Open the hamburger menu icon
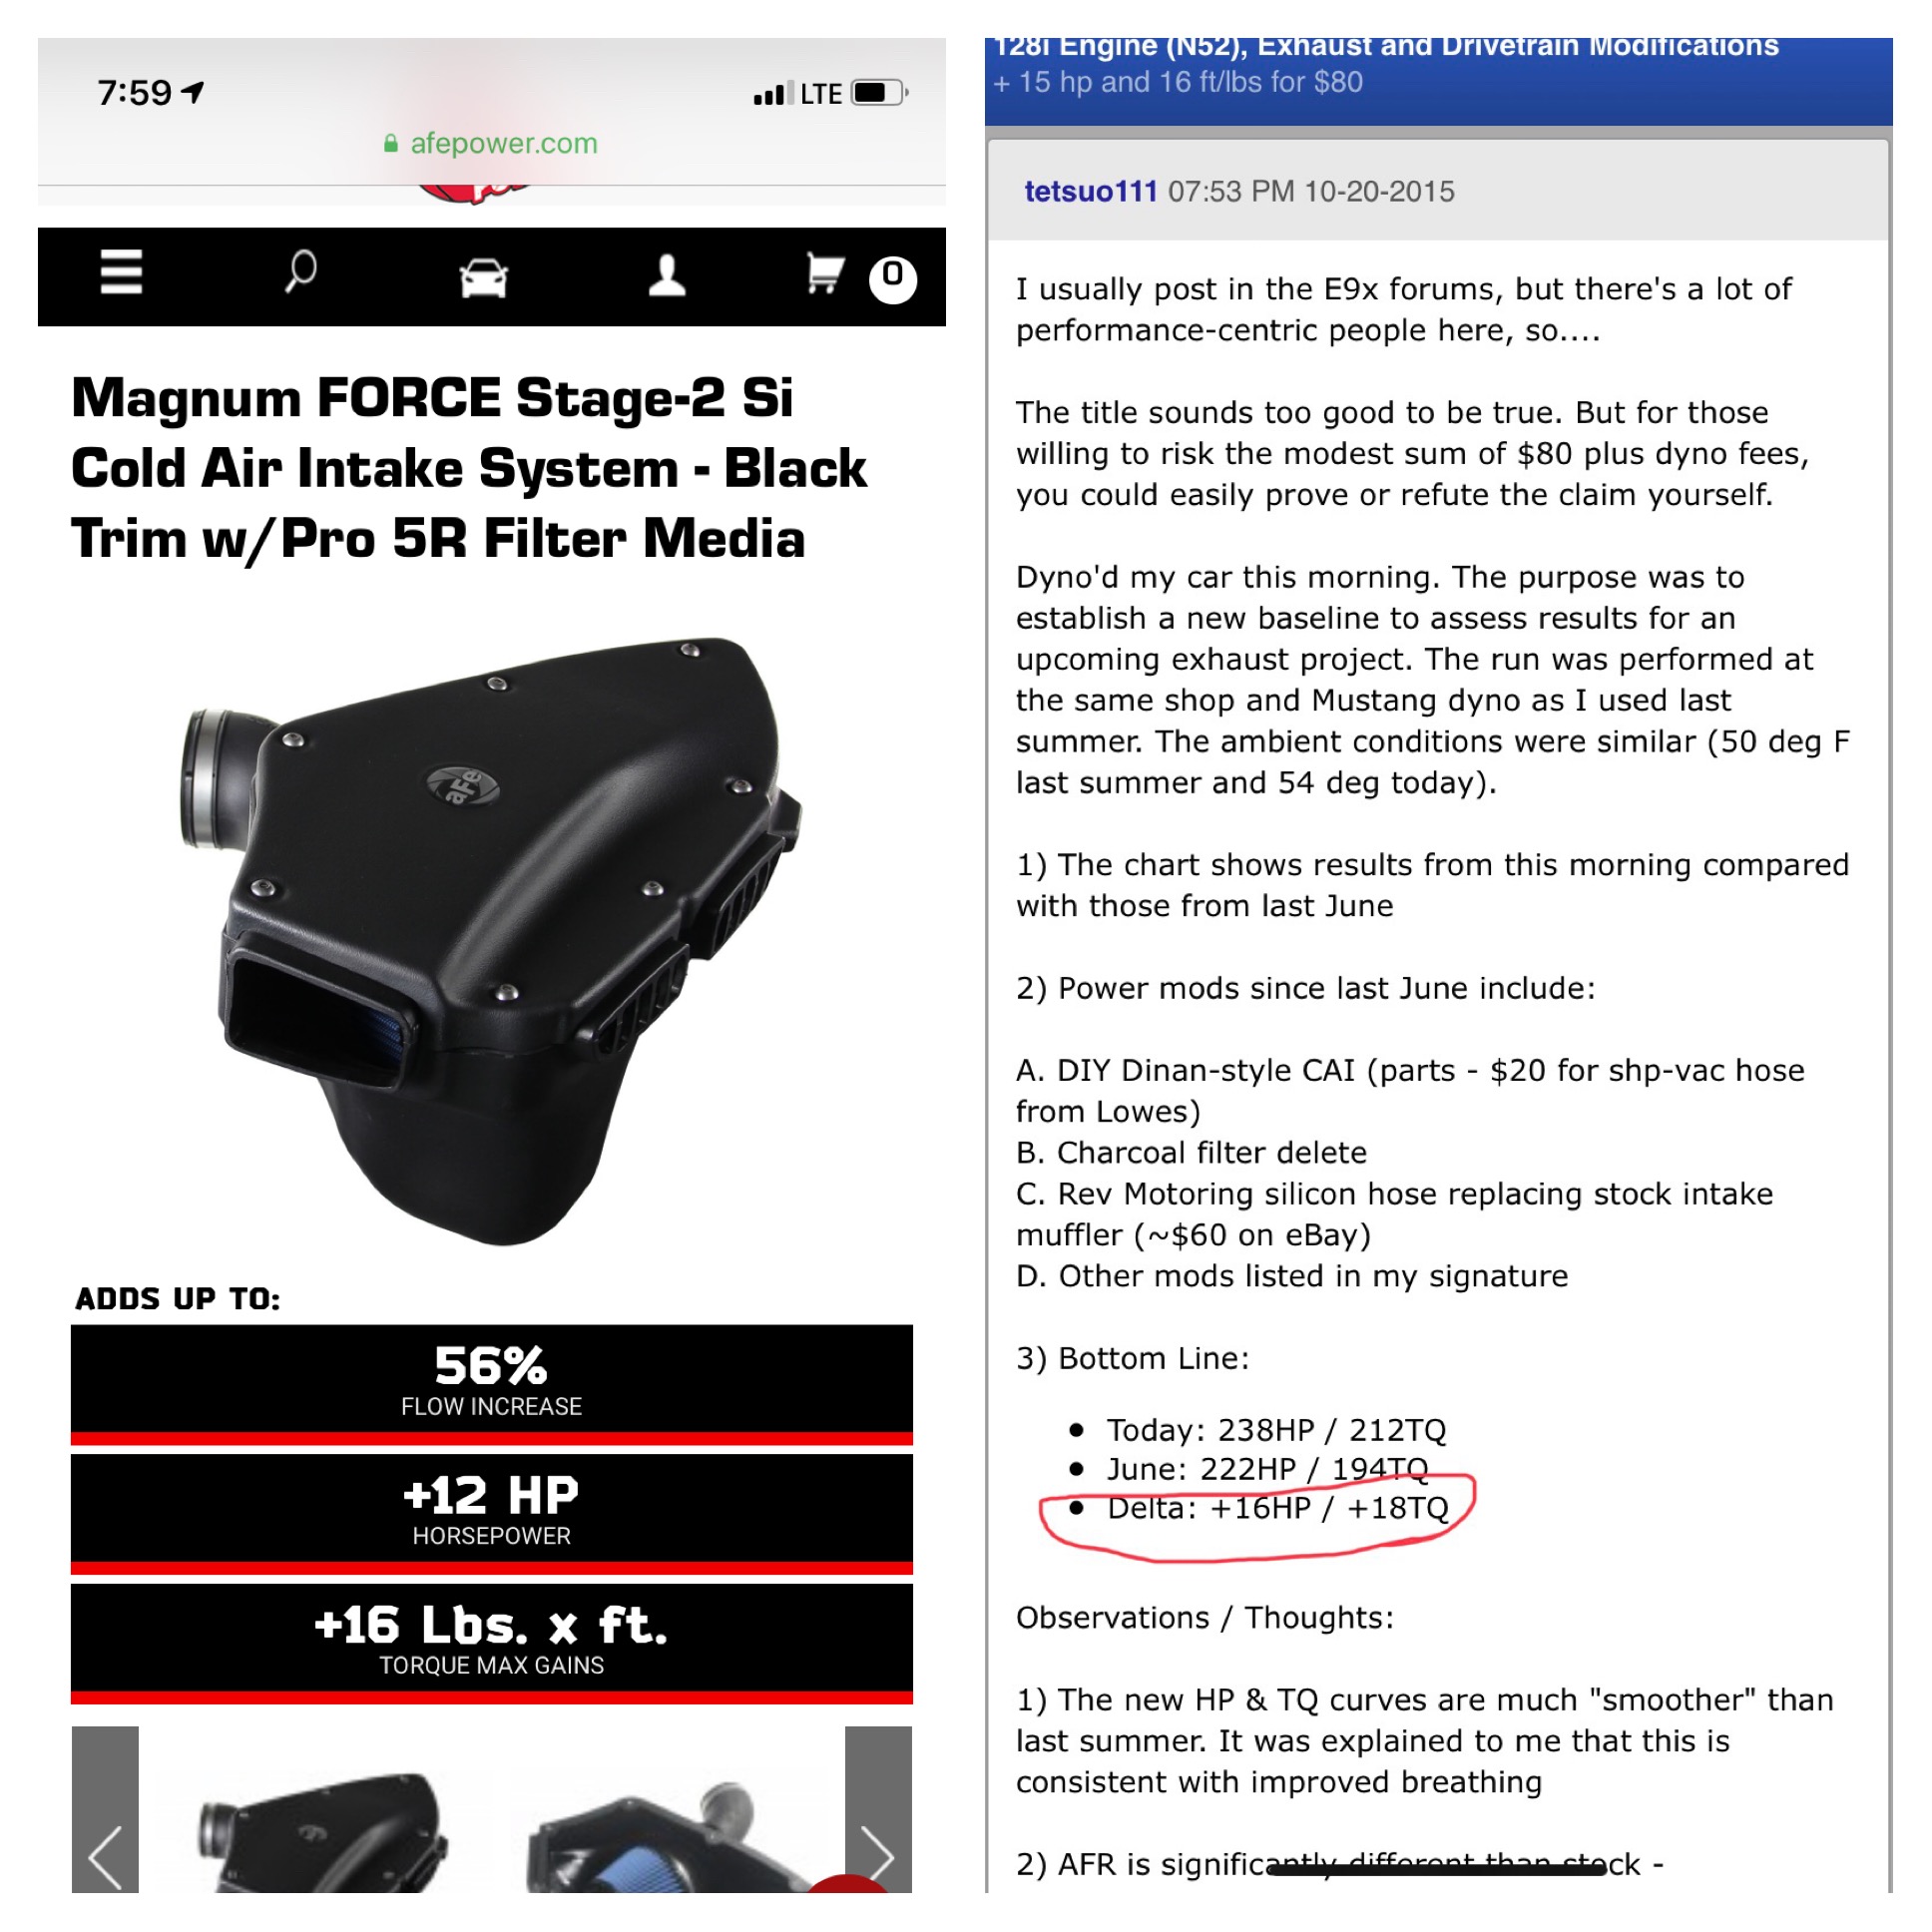Screen dimensions: 1932x1932 [121, 272]
